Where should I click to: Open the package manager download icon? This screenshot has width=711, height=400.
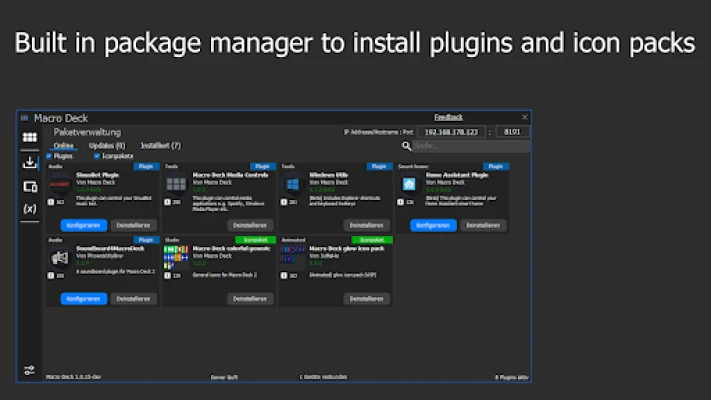click(30, 162)
